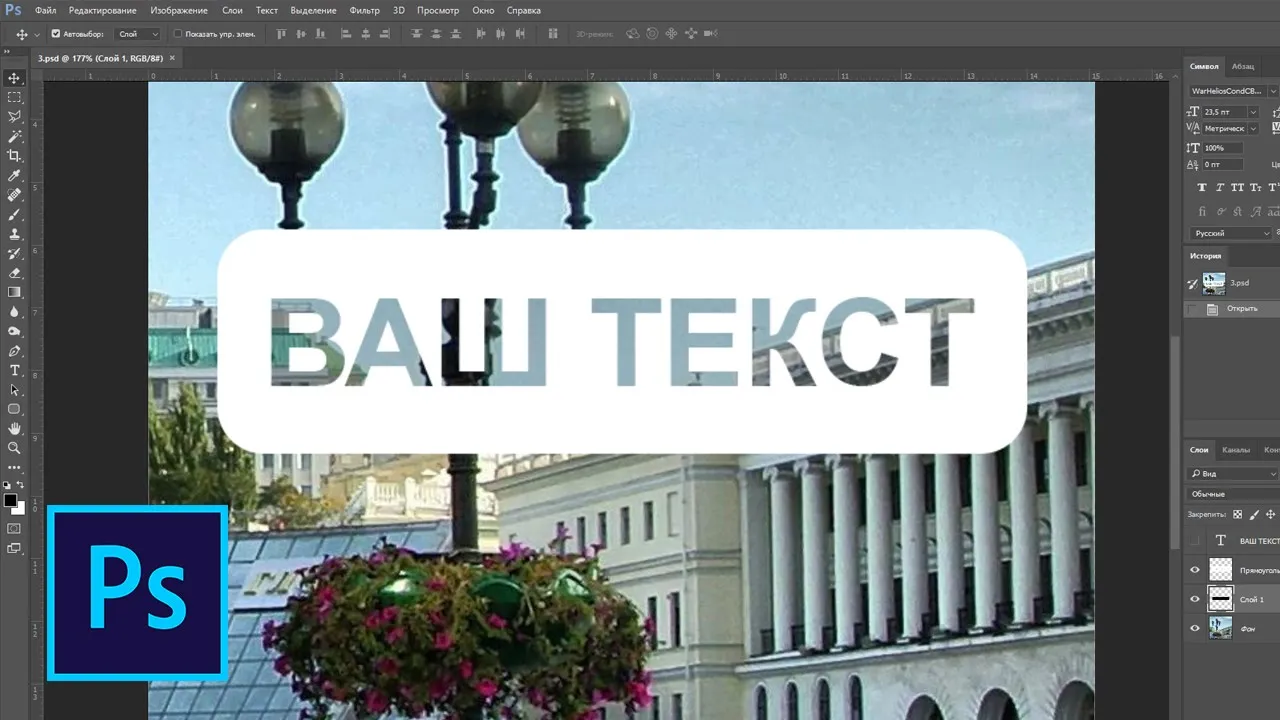
Task: Enable Показать упр. элем. checkbox
Action: [178, 34]
